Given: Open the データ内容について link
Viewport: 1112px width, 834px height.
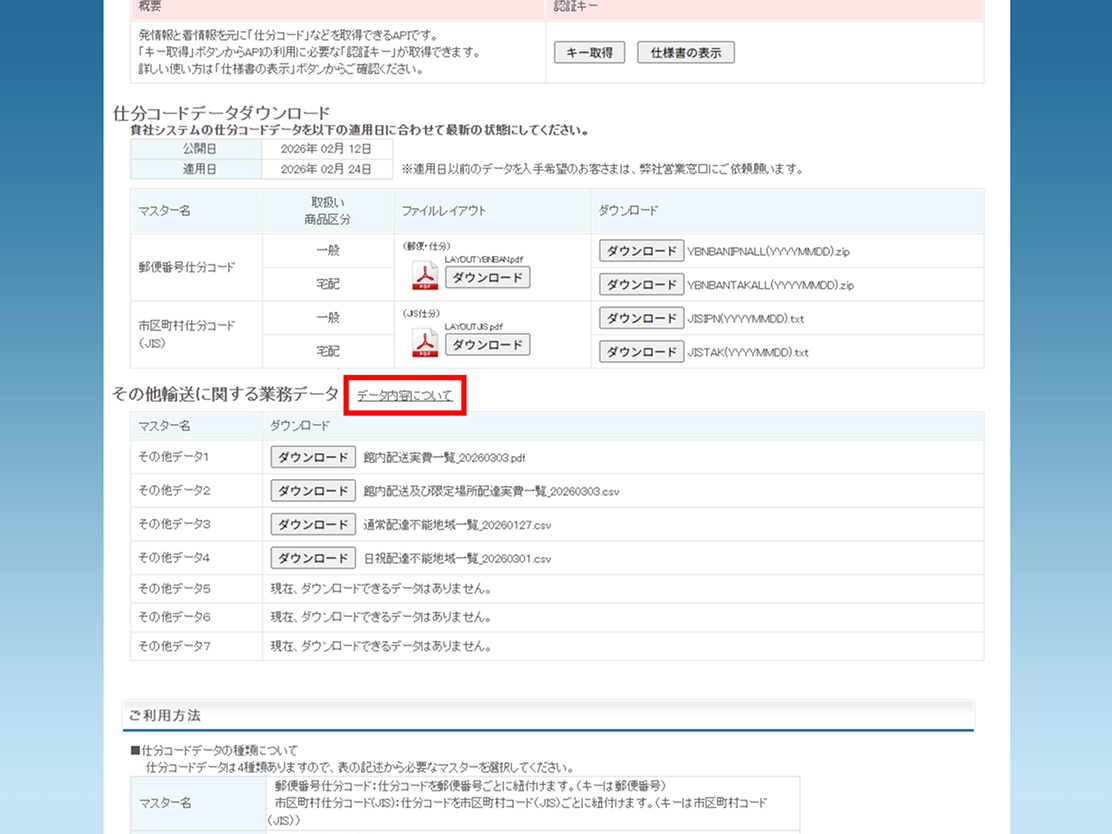Looking at the screenshot, I should coord(404,396).
